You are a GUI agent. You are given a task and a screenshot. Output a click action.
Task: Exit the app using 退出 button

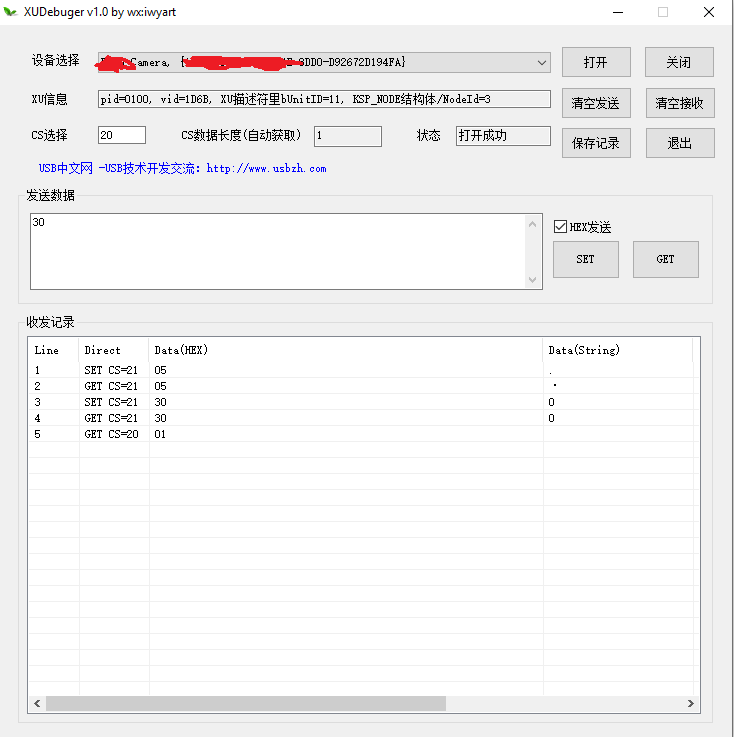click(x=679, y=143)
